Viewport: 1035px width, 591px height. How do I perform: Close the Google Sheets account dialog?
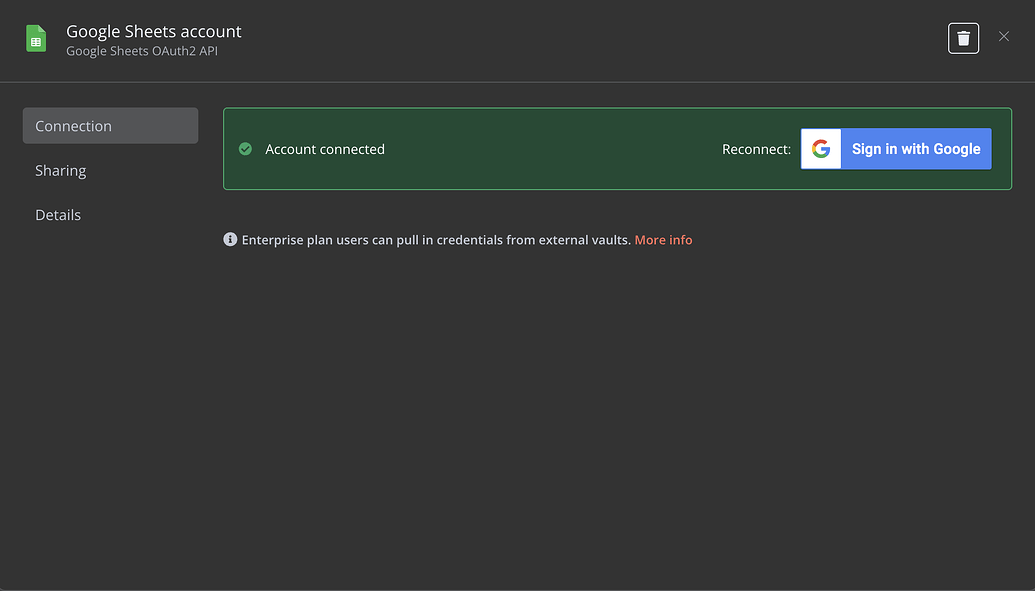coord(1004,36)
